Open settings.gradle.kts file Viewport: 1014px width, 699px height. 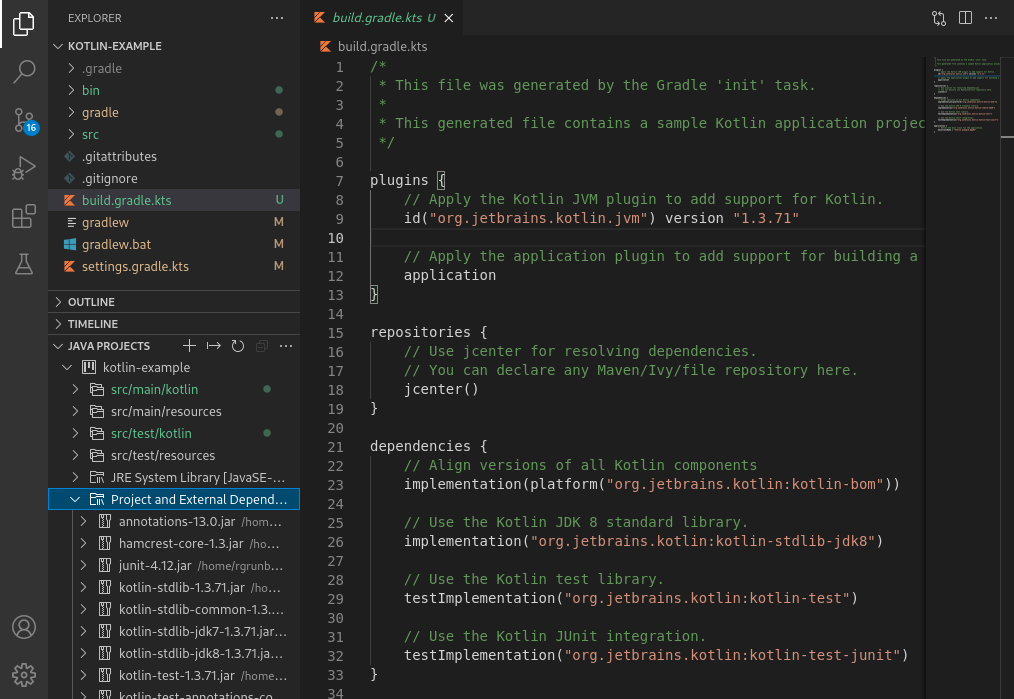click(135, 266)
